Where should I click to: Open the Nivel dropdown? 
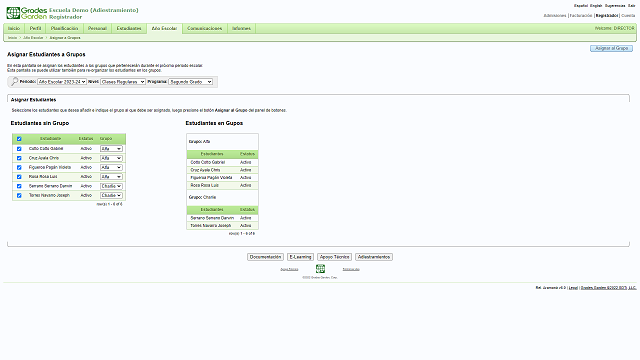pyautogui.click(x=123, y=82)
